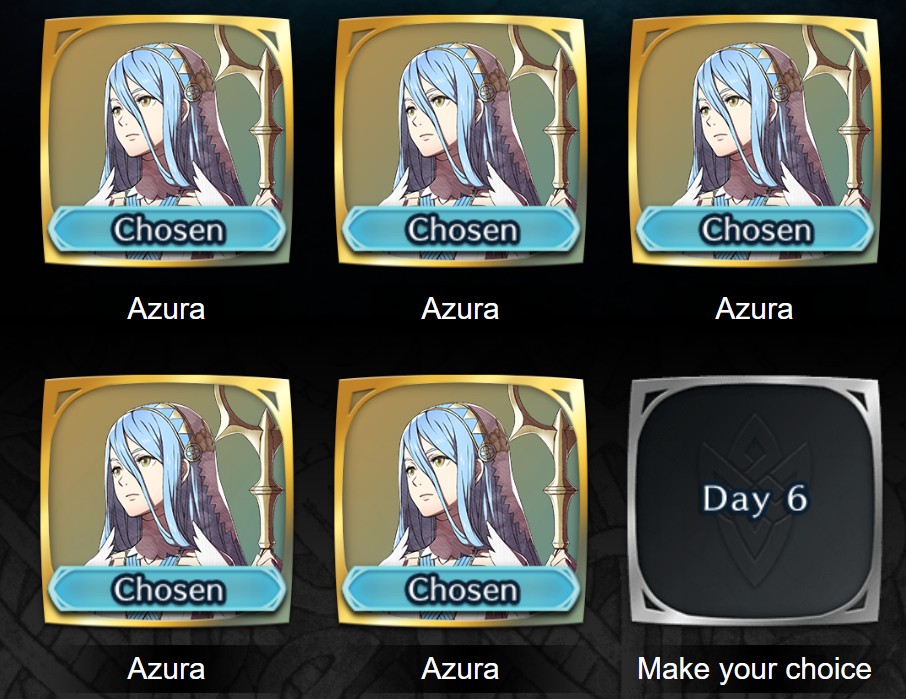The height and width of the screenshot is (699, 906).
Task: Click Chosen badge on top-right portrait
Action: 755,230
